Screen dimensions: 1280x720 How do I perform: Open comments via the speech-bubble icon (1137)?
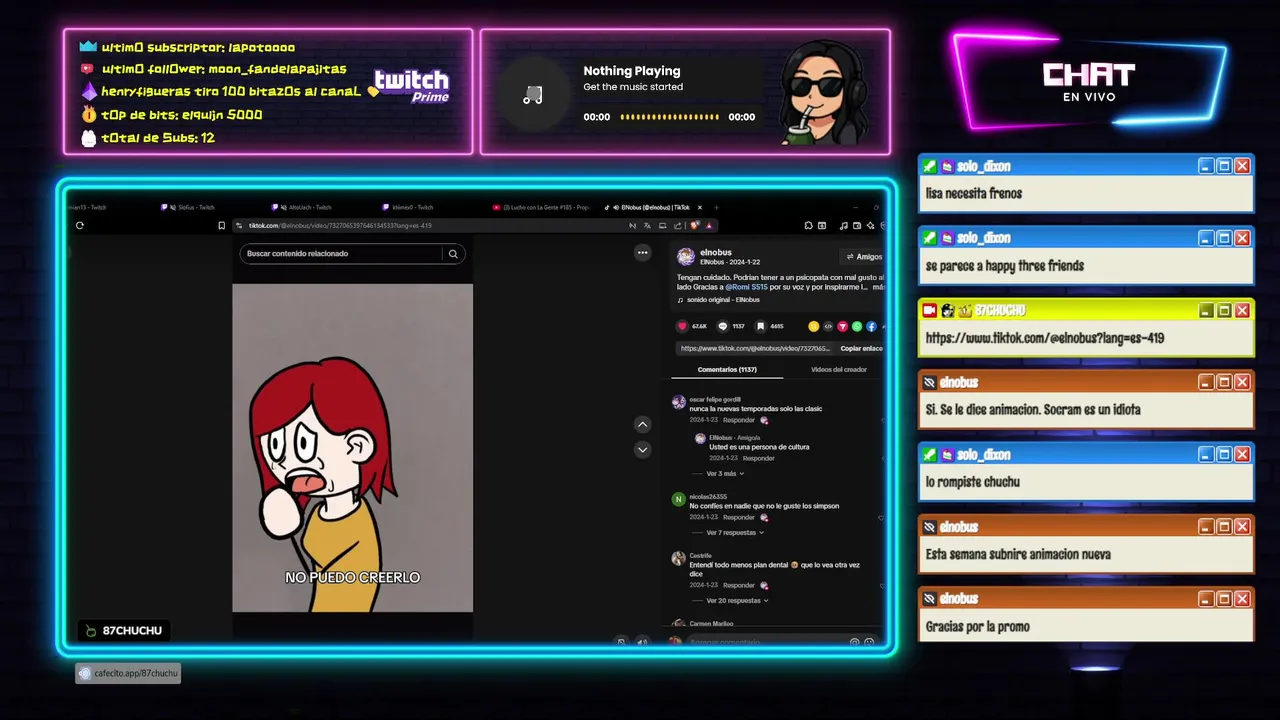(723, 326)
